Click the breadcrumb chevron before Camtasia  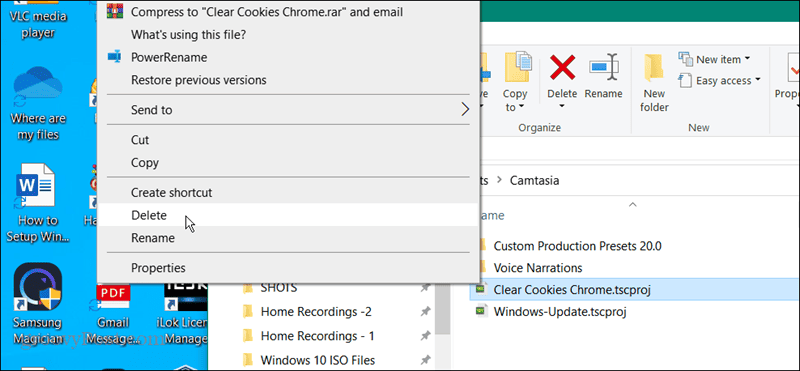point(499,180)
